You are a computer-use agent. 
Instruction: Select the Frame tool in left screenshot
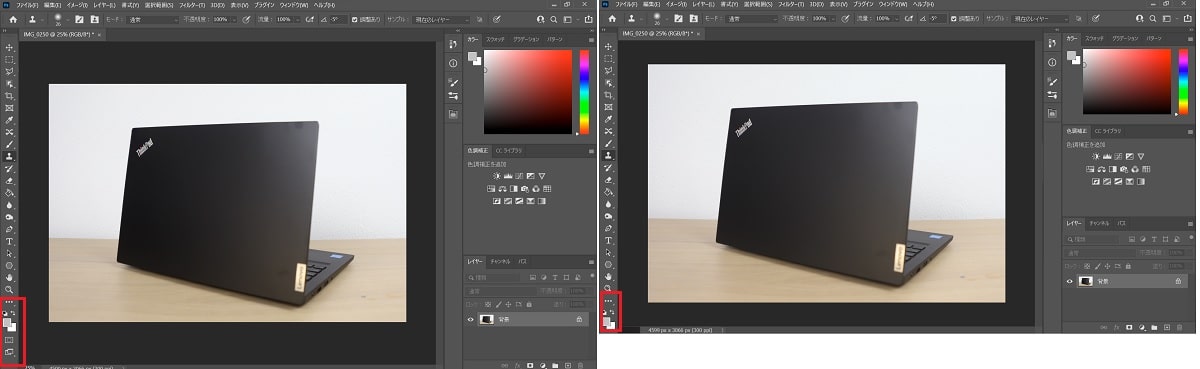click(9, 107)
